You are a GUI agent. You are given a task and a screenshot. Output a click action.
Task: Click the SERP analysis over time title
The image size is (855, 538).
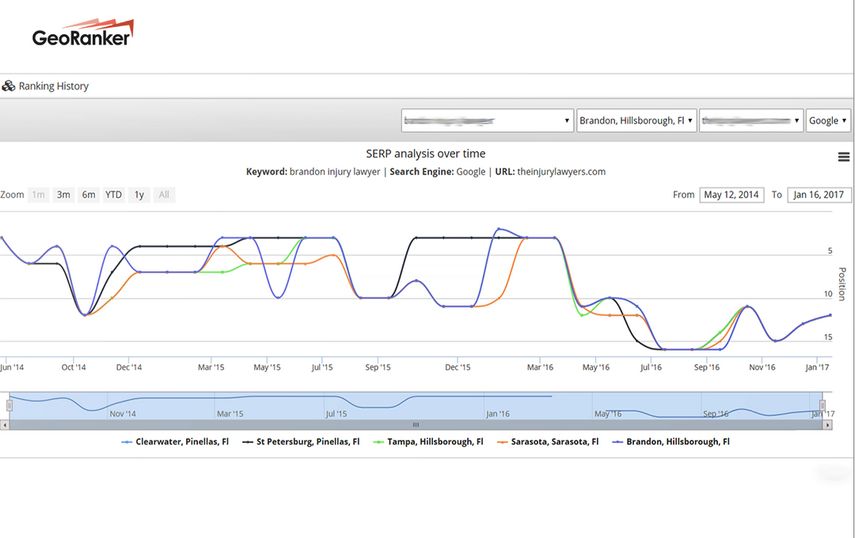(x=425, y=154)
